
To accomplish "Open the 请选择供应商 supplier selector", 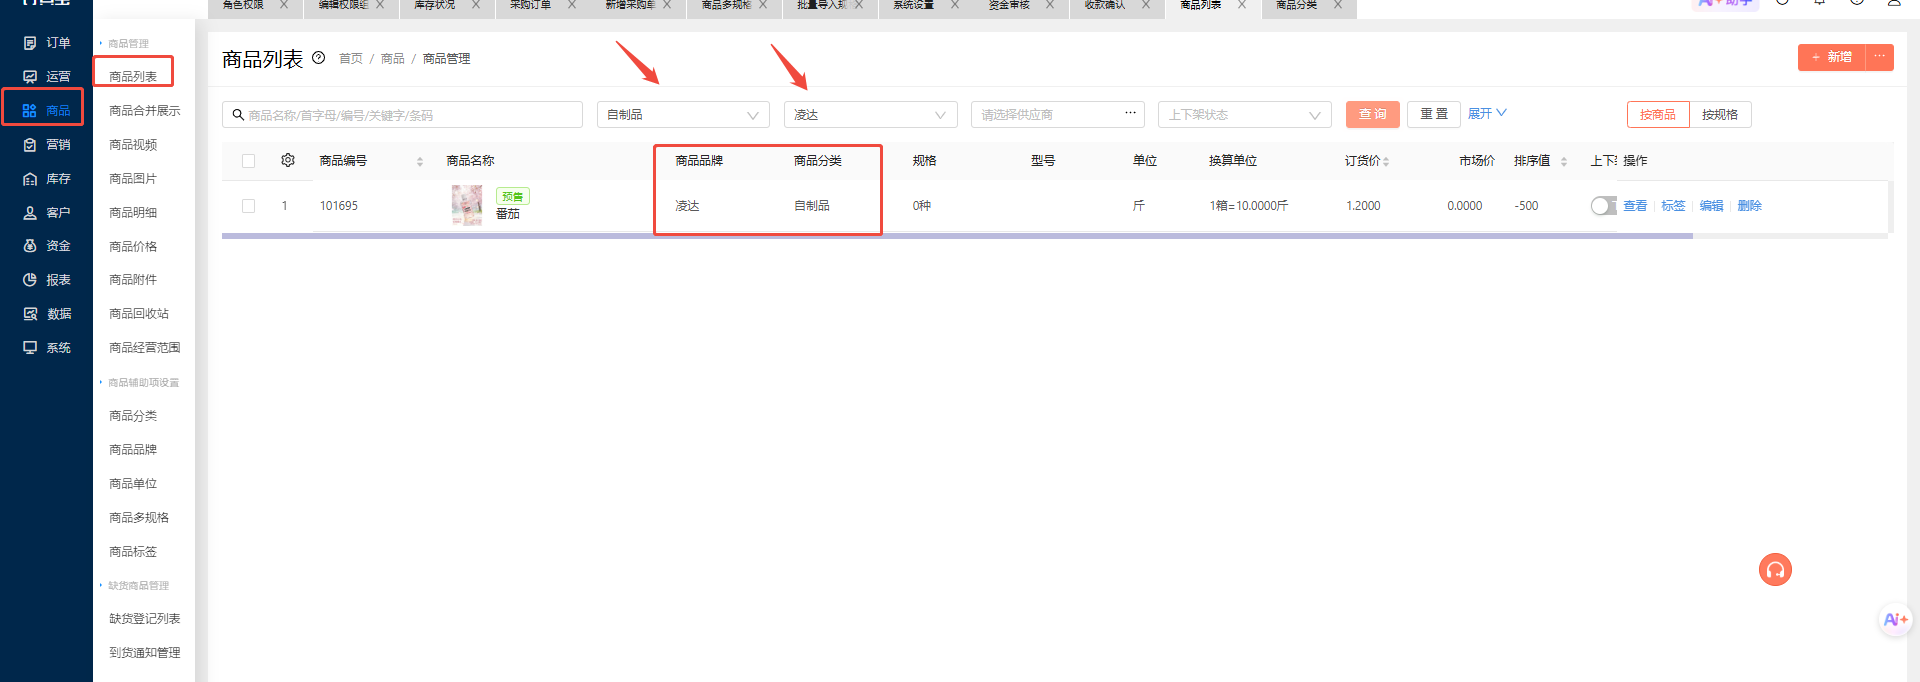I will tap(1057, 115).
